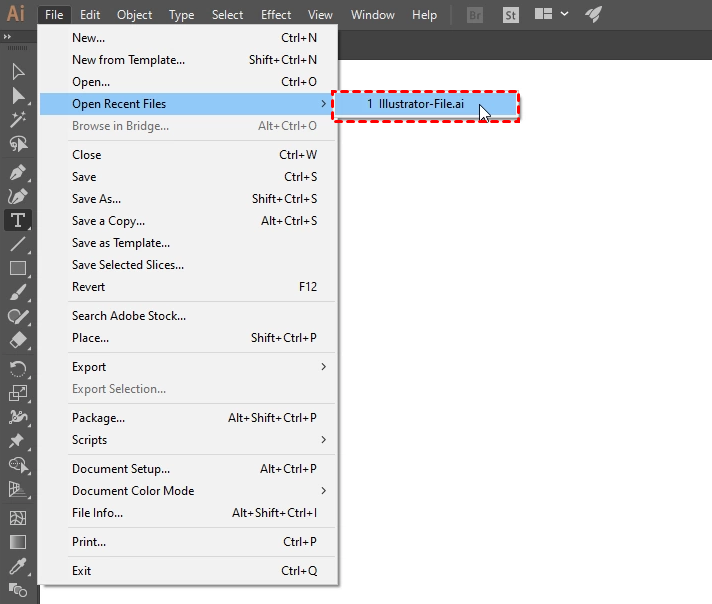Select the Selection tool arrow
The height and width of the screenshot is (604, 712).
tap(18, 71)
